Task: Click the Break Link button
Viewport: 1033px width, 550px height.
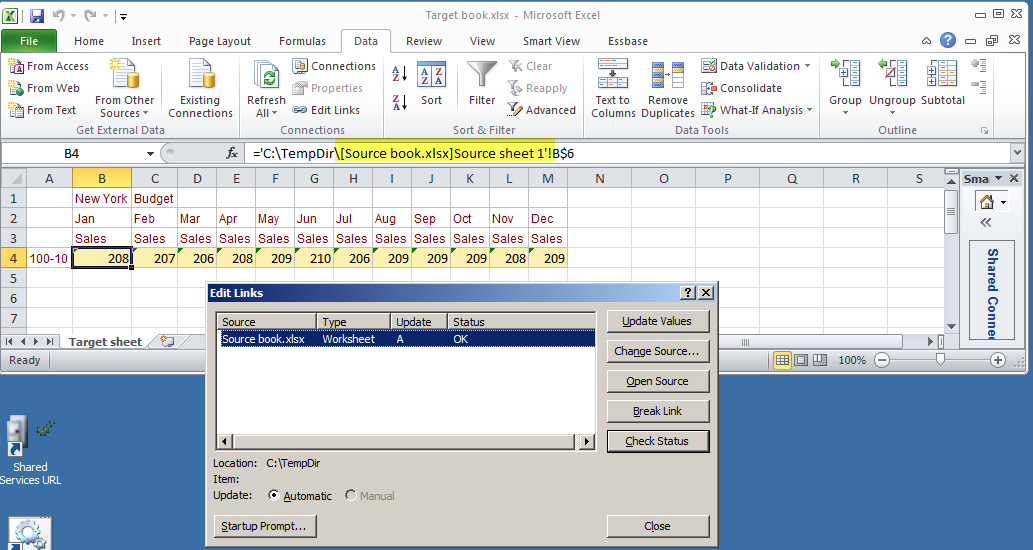Action: click(x=657, y=411)
